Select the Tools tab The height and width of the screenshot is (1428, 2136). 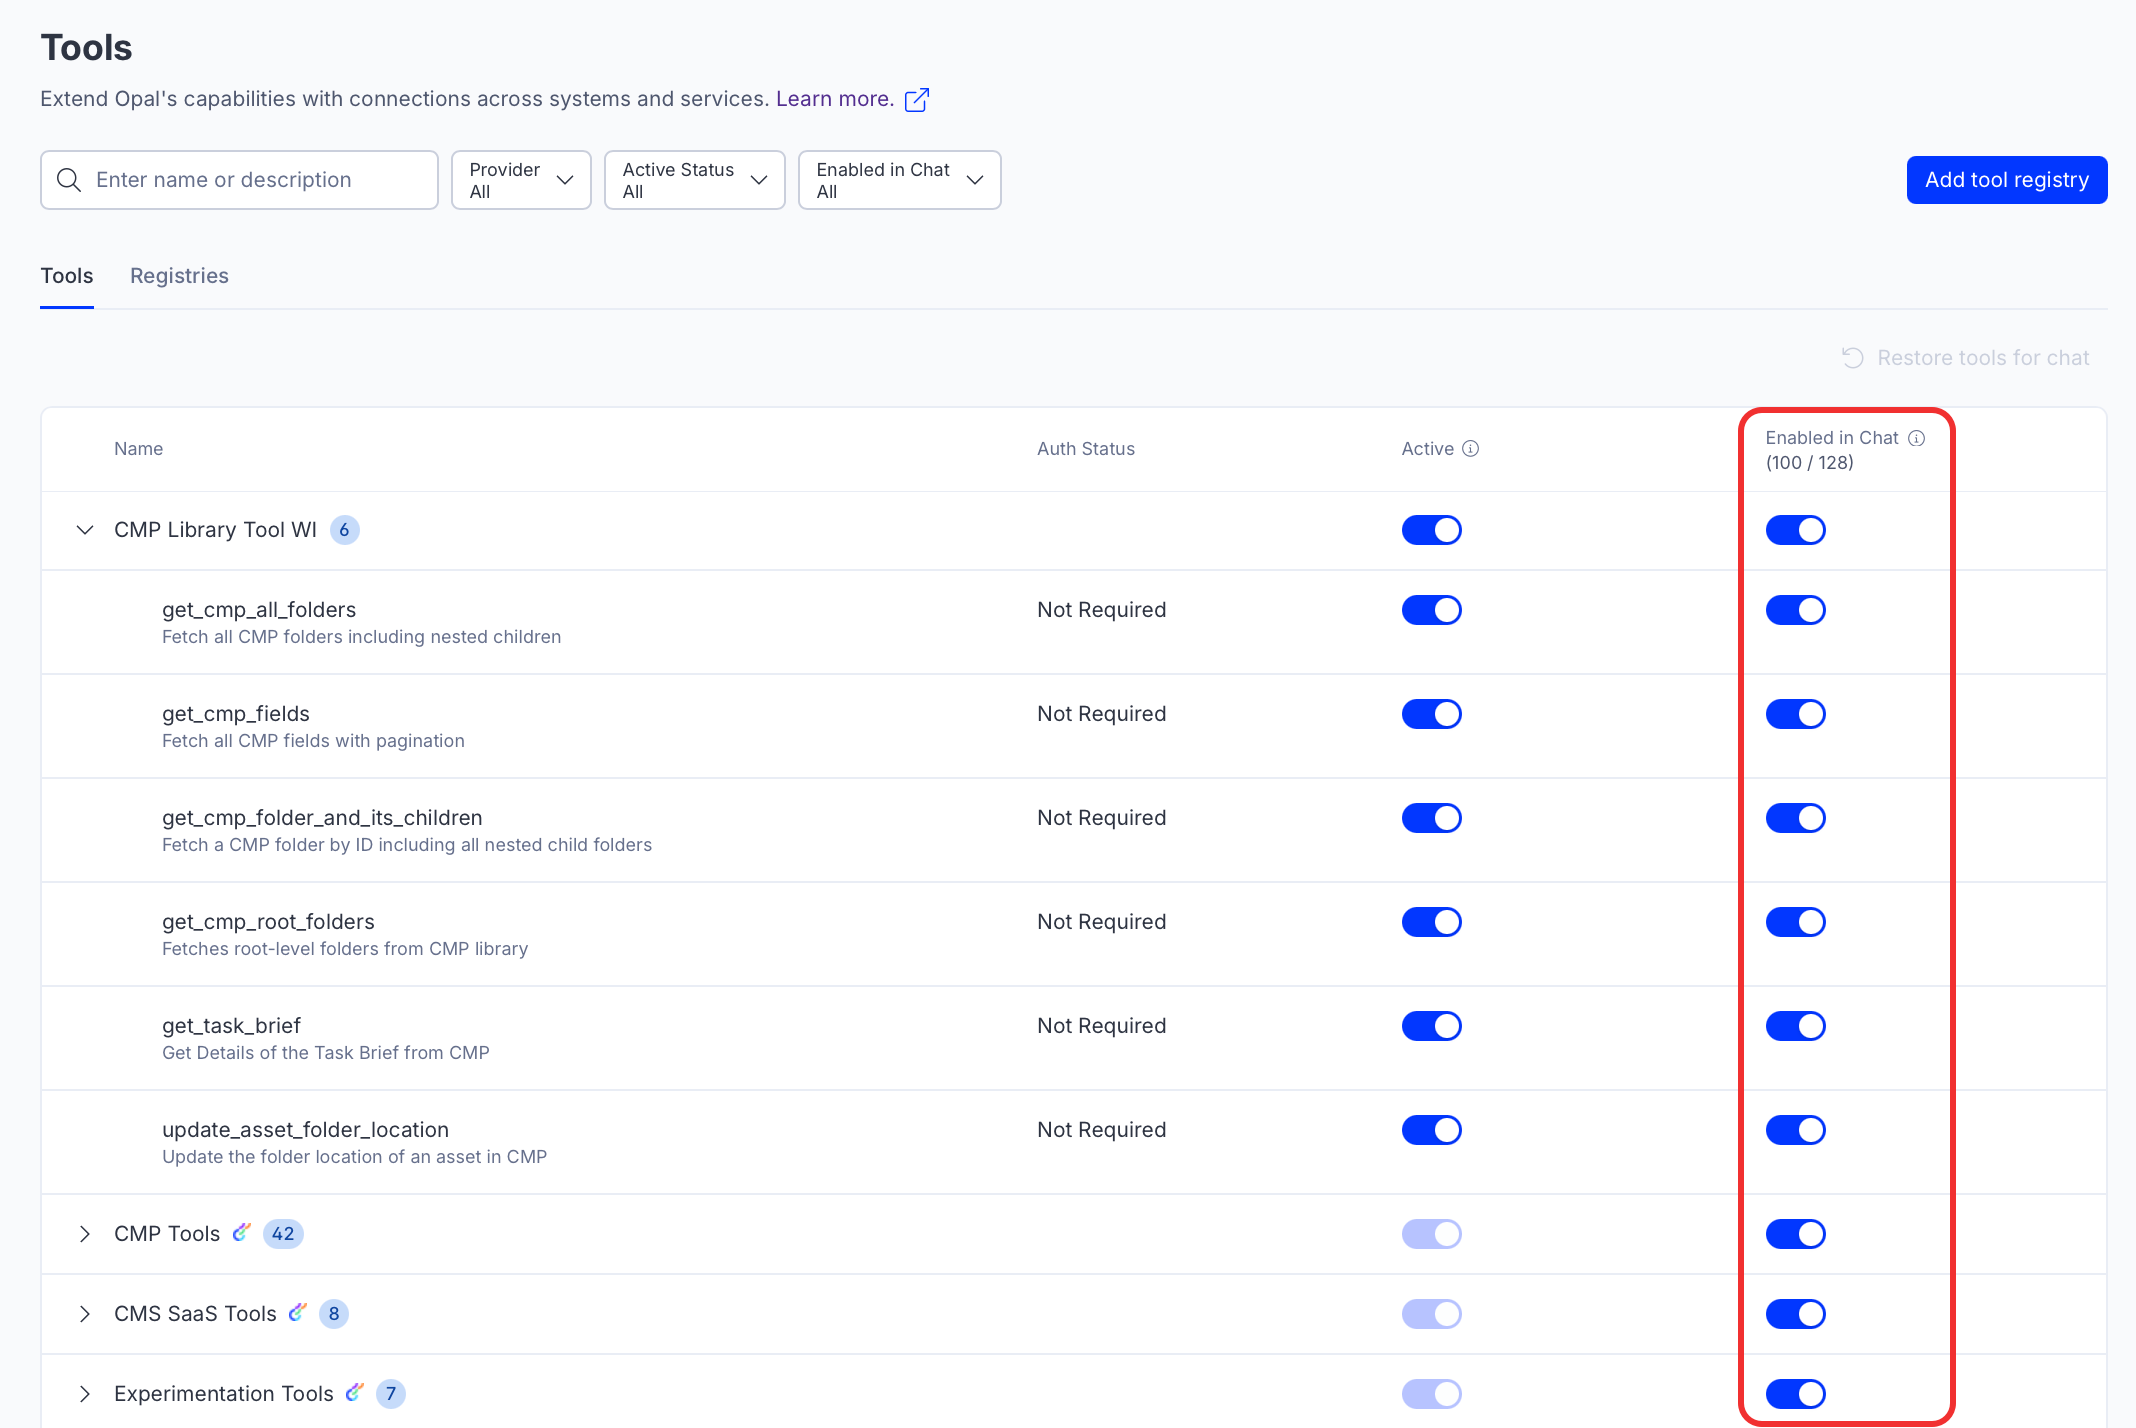pyautogui.click(x=67, y=276)
